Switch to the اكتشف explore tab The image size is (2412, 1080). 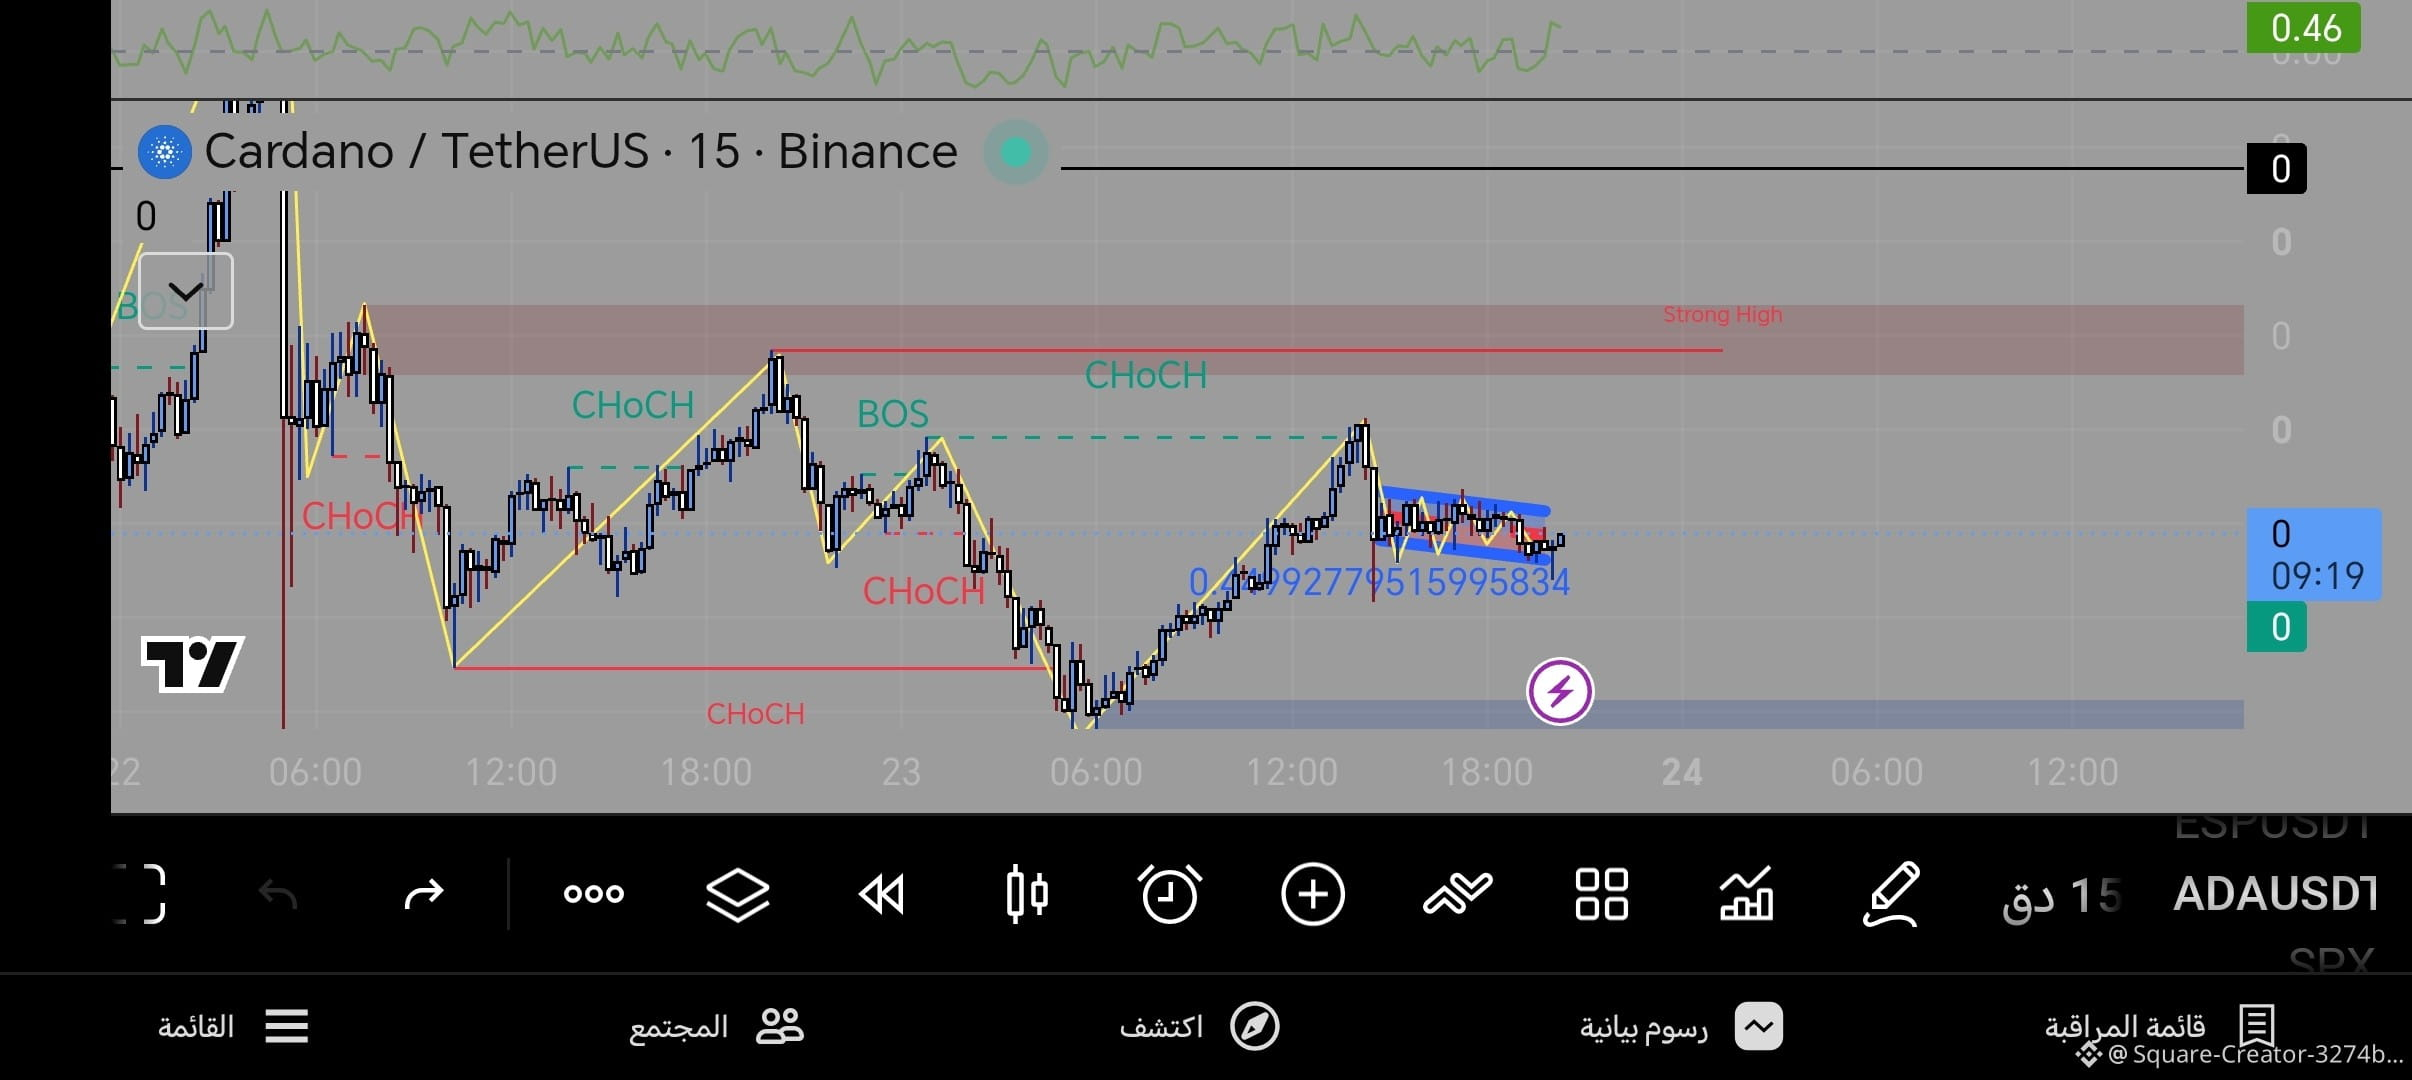[1199, 1027]
